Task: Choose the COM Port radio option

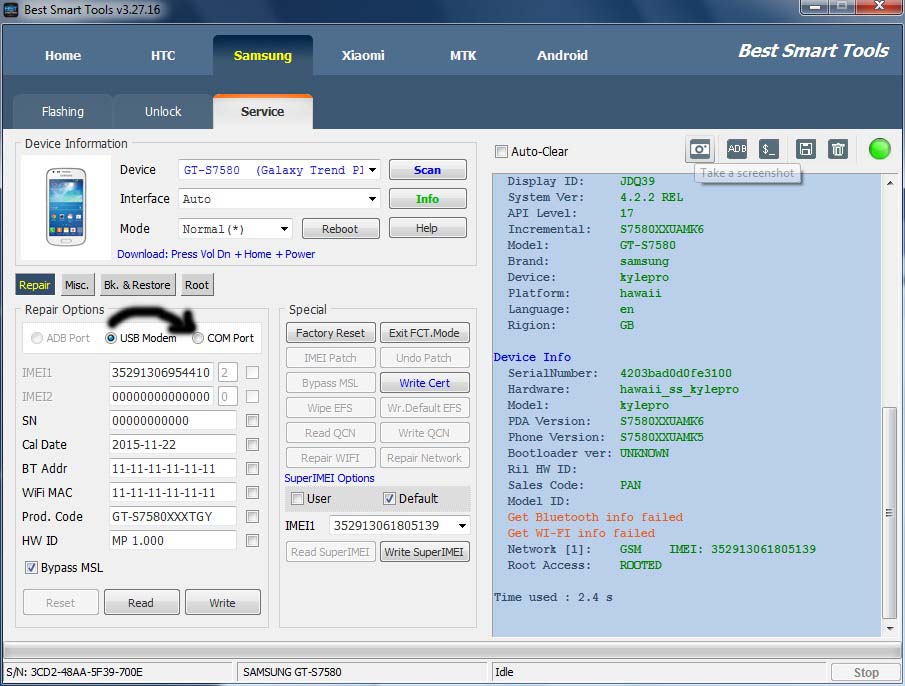Action: point(198,338)
